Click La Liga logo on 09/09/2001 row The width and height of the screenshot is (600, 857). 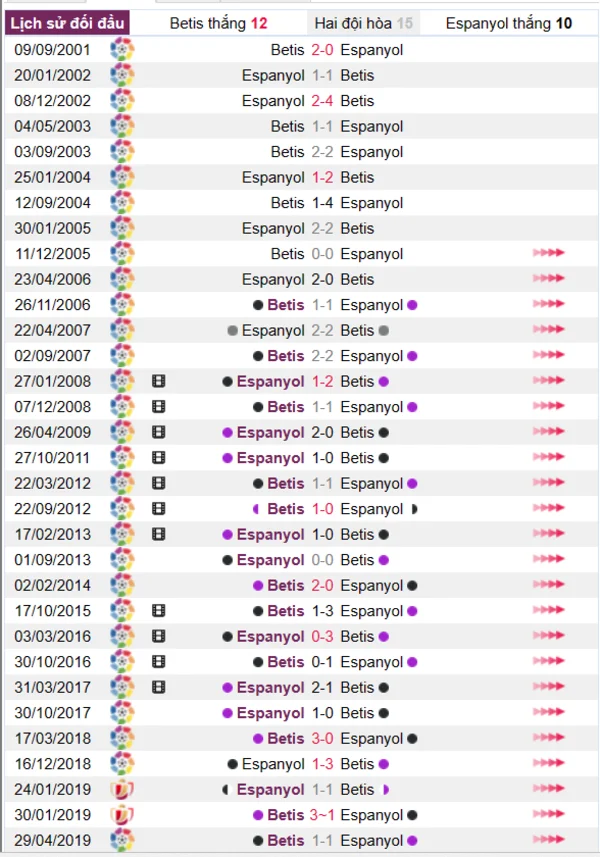(122, 50)
